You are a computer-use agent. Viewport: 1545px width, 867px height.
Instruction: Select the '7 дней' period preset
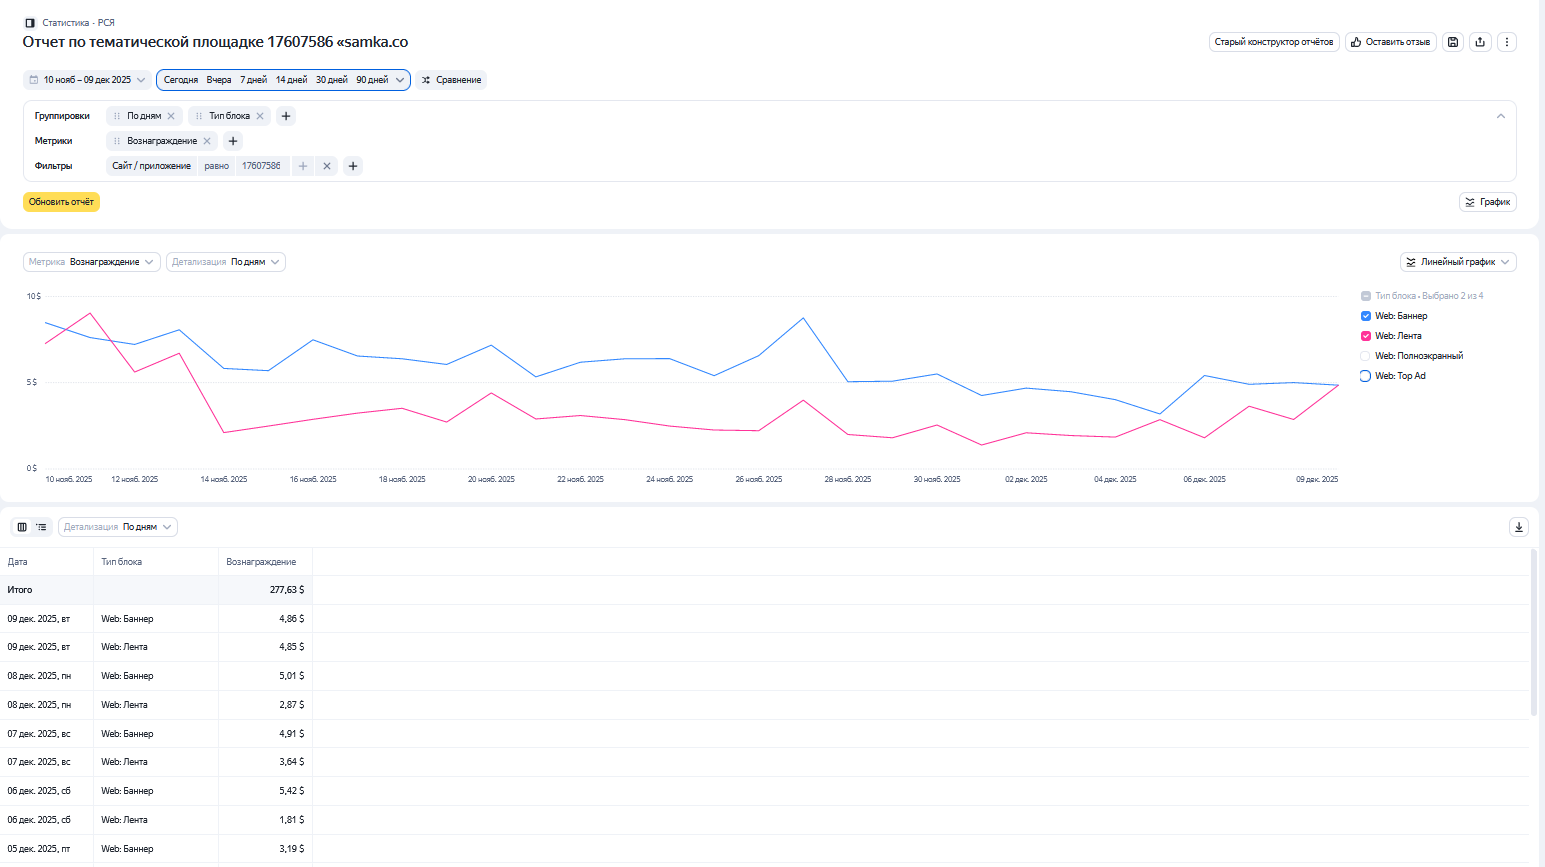coord(253,80)
